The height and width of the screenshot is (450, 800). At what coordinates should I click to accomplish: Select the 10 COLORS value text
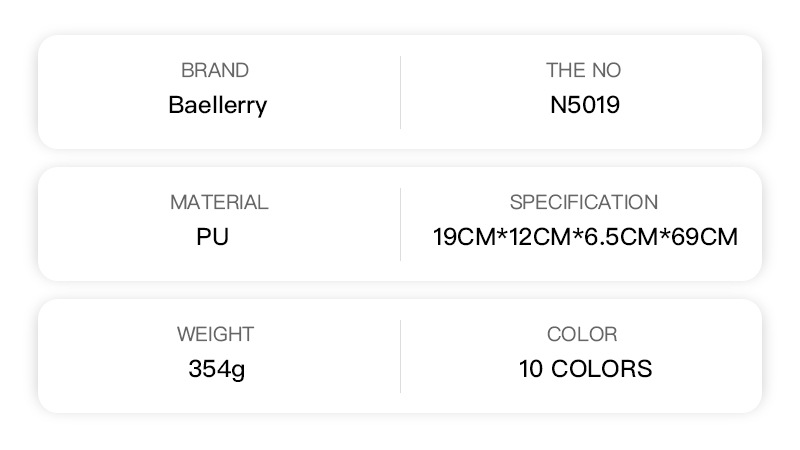(x=585, y=369)
